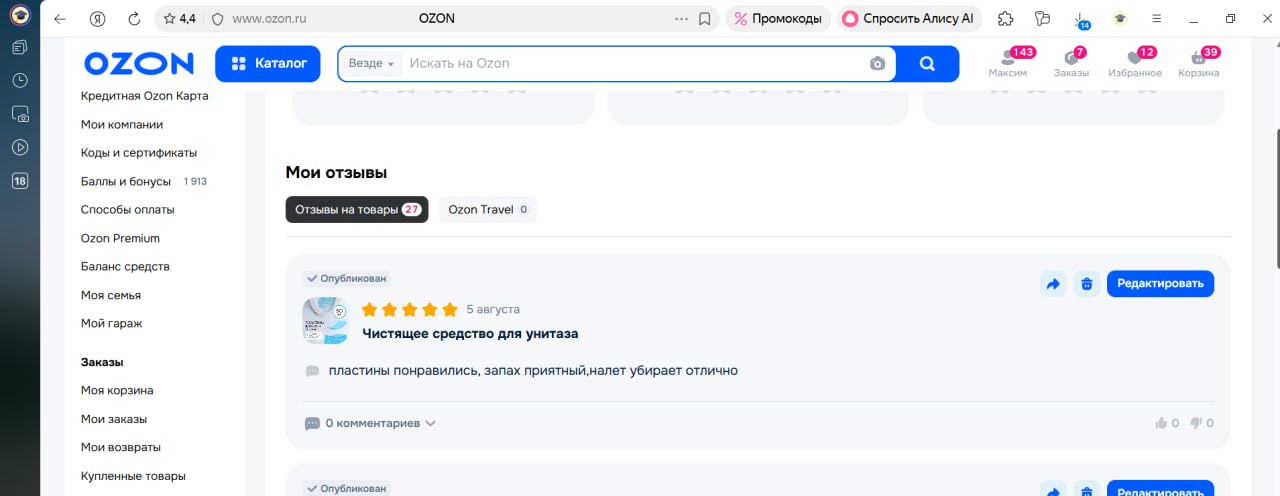The height and width of the screenshot is (496, 1280).
Task: Open Моя корзина under Заказы
Action: point(117,390)
